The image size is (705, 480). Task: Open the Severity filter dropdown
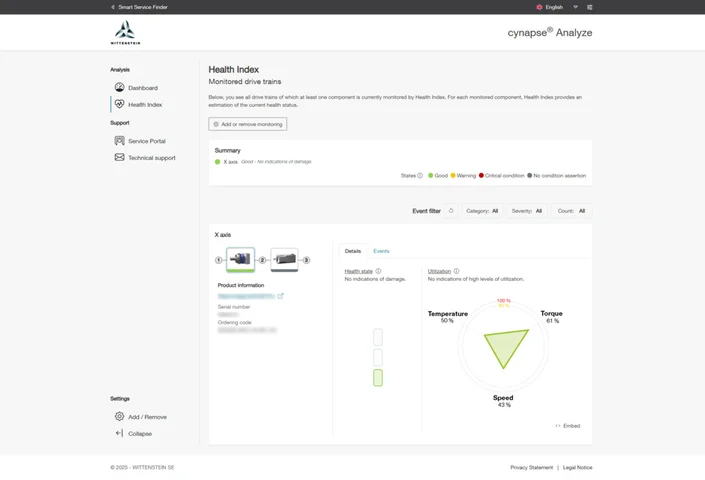(527, 211)
